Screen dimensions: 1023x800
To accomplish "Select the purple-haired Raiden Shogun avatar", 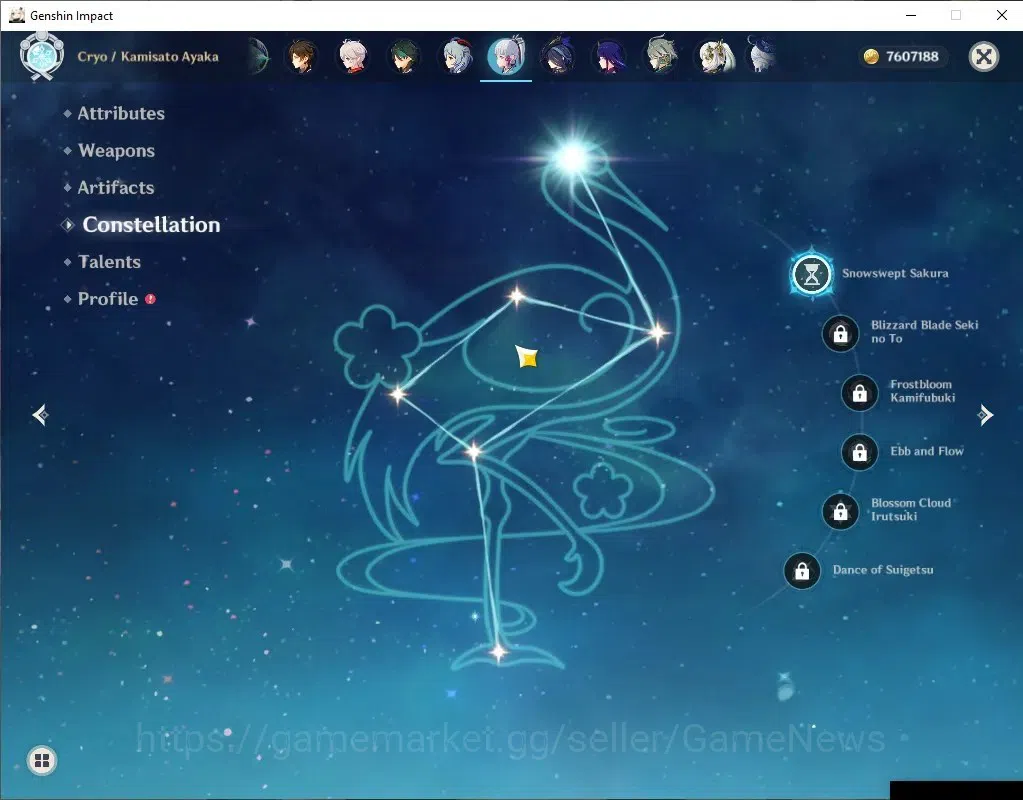I will 609,56.
